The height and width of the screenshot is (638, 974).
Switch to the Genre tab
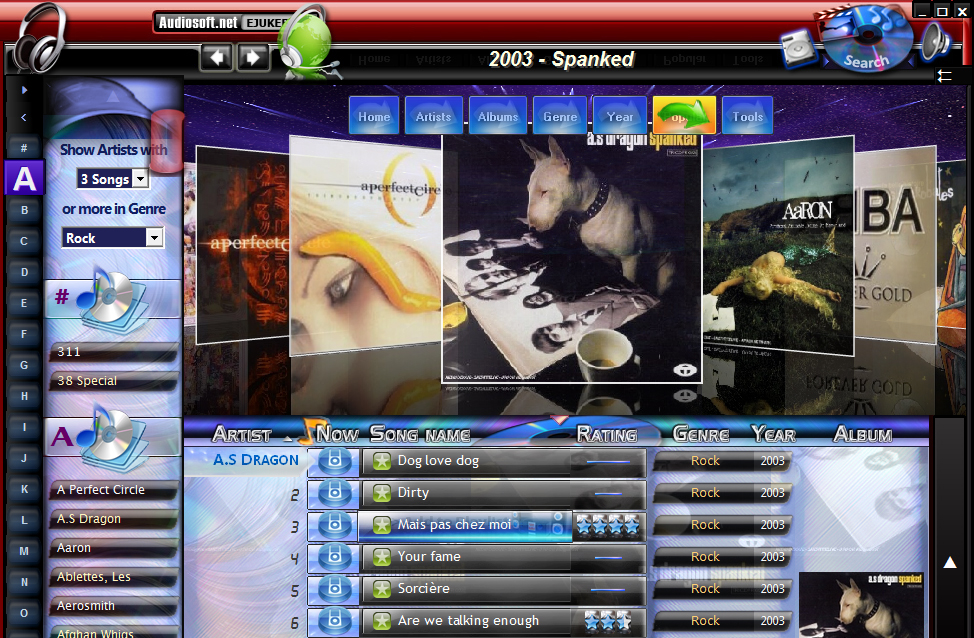tap(560, 116)
